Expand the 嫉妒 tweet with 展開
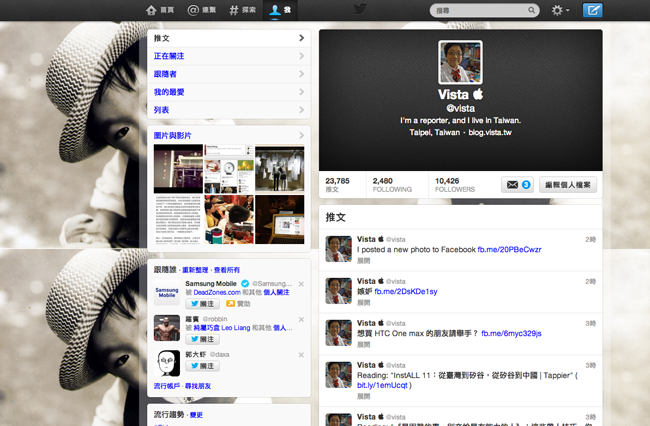This screenshot has height=426, width=650. pos(364,303)
